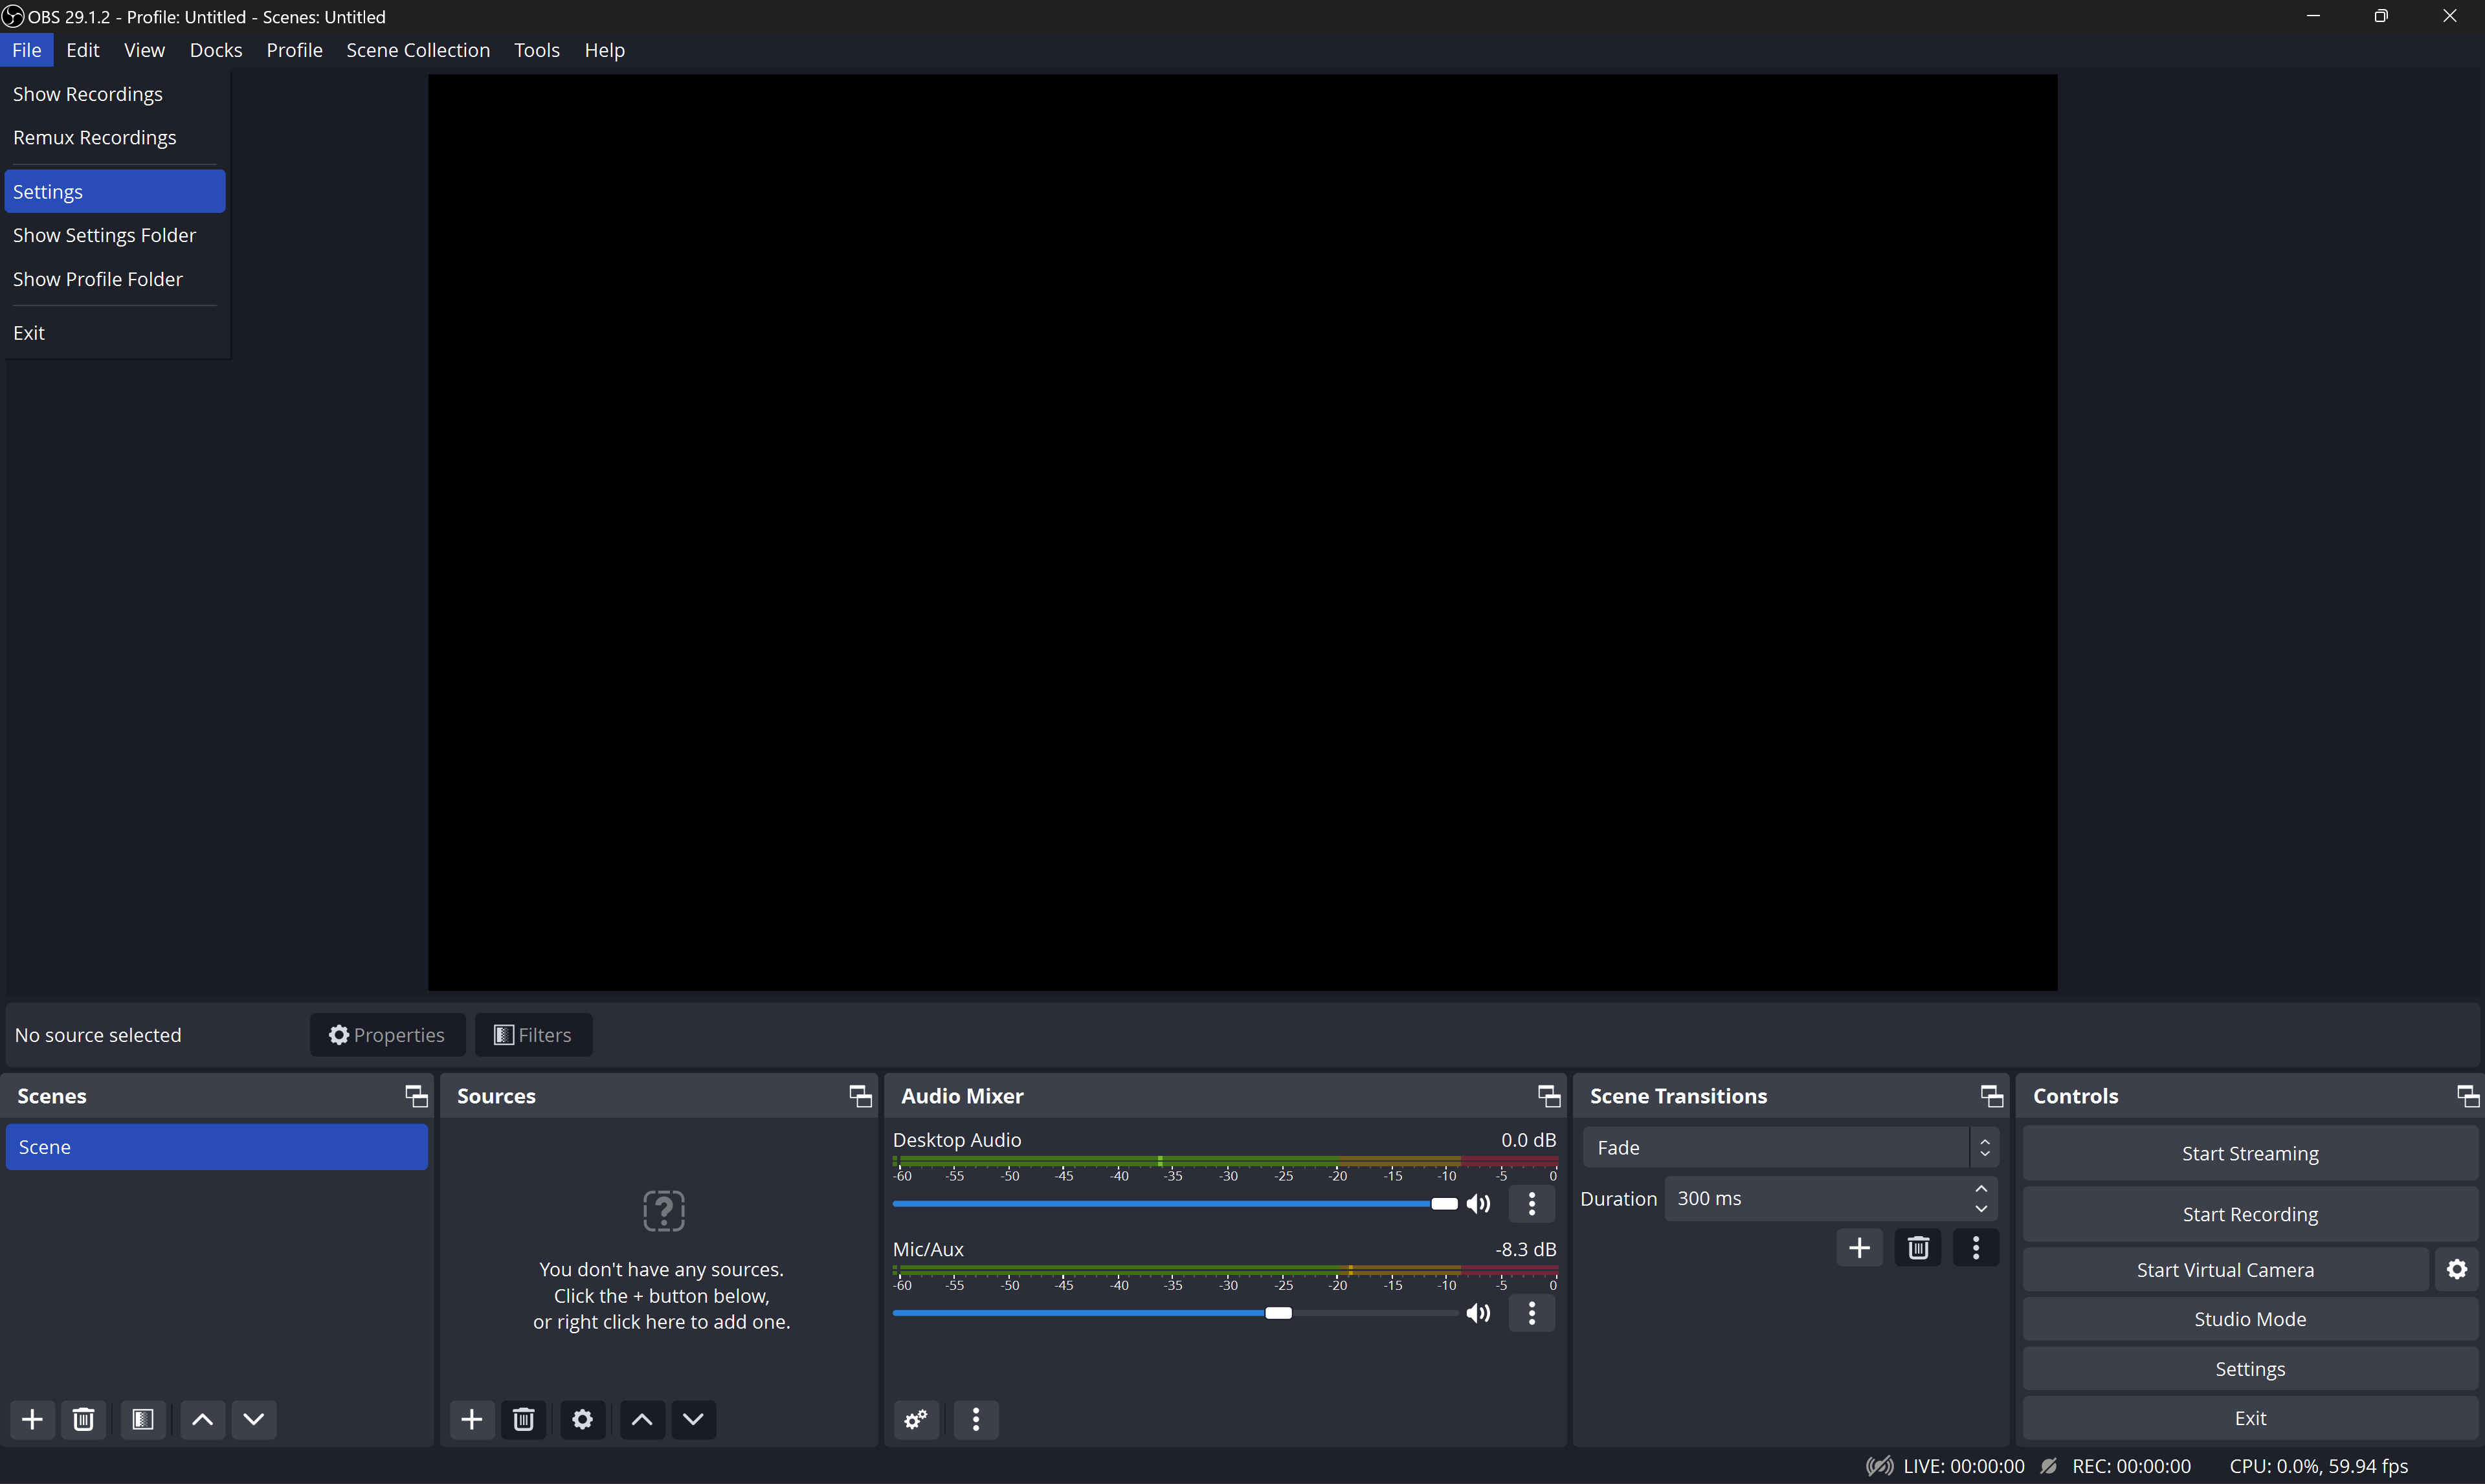Pop out the Audio Mixer dock icon
This screenshot has height=1484, width=2485.
pyautogui.click(x=1548, y=1096)
